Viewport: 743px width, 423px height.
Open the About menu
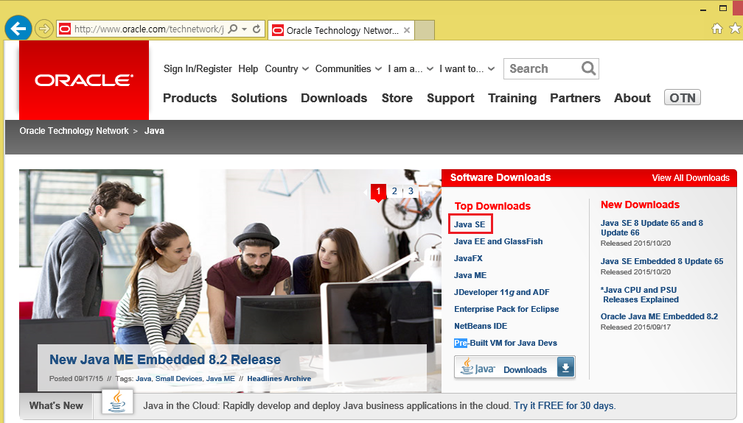click(x=633, y=98)
